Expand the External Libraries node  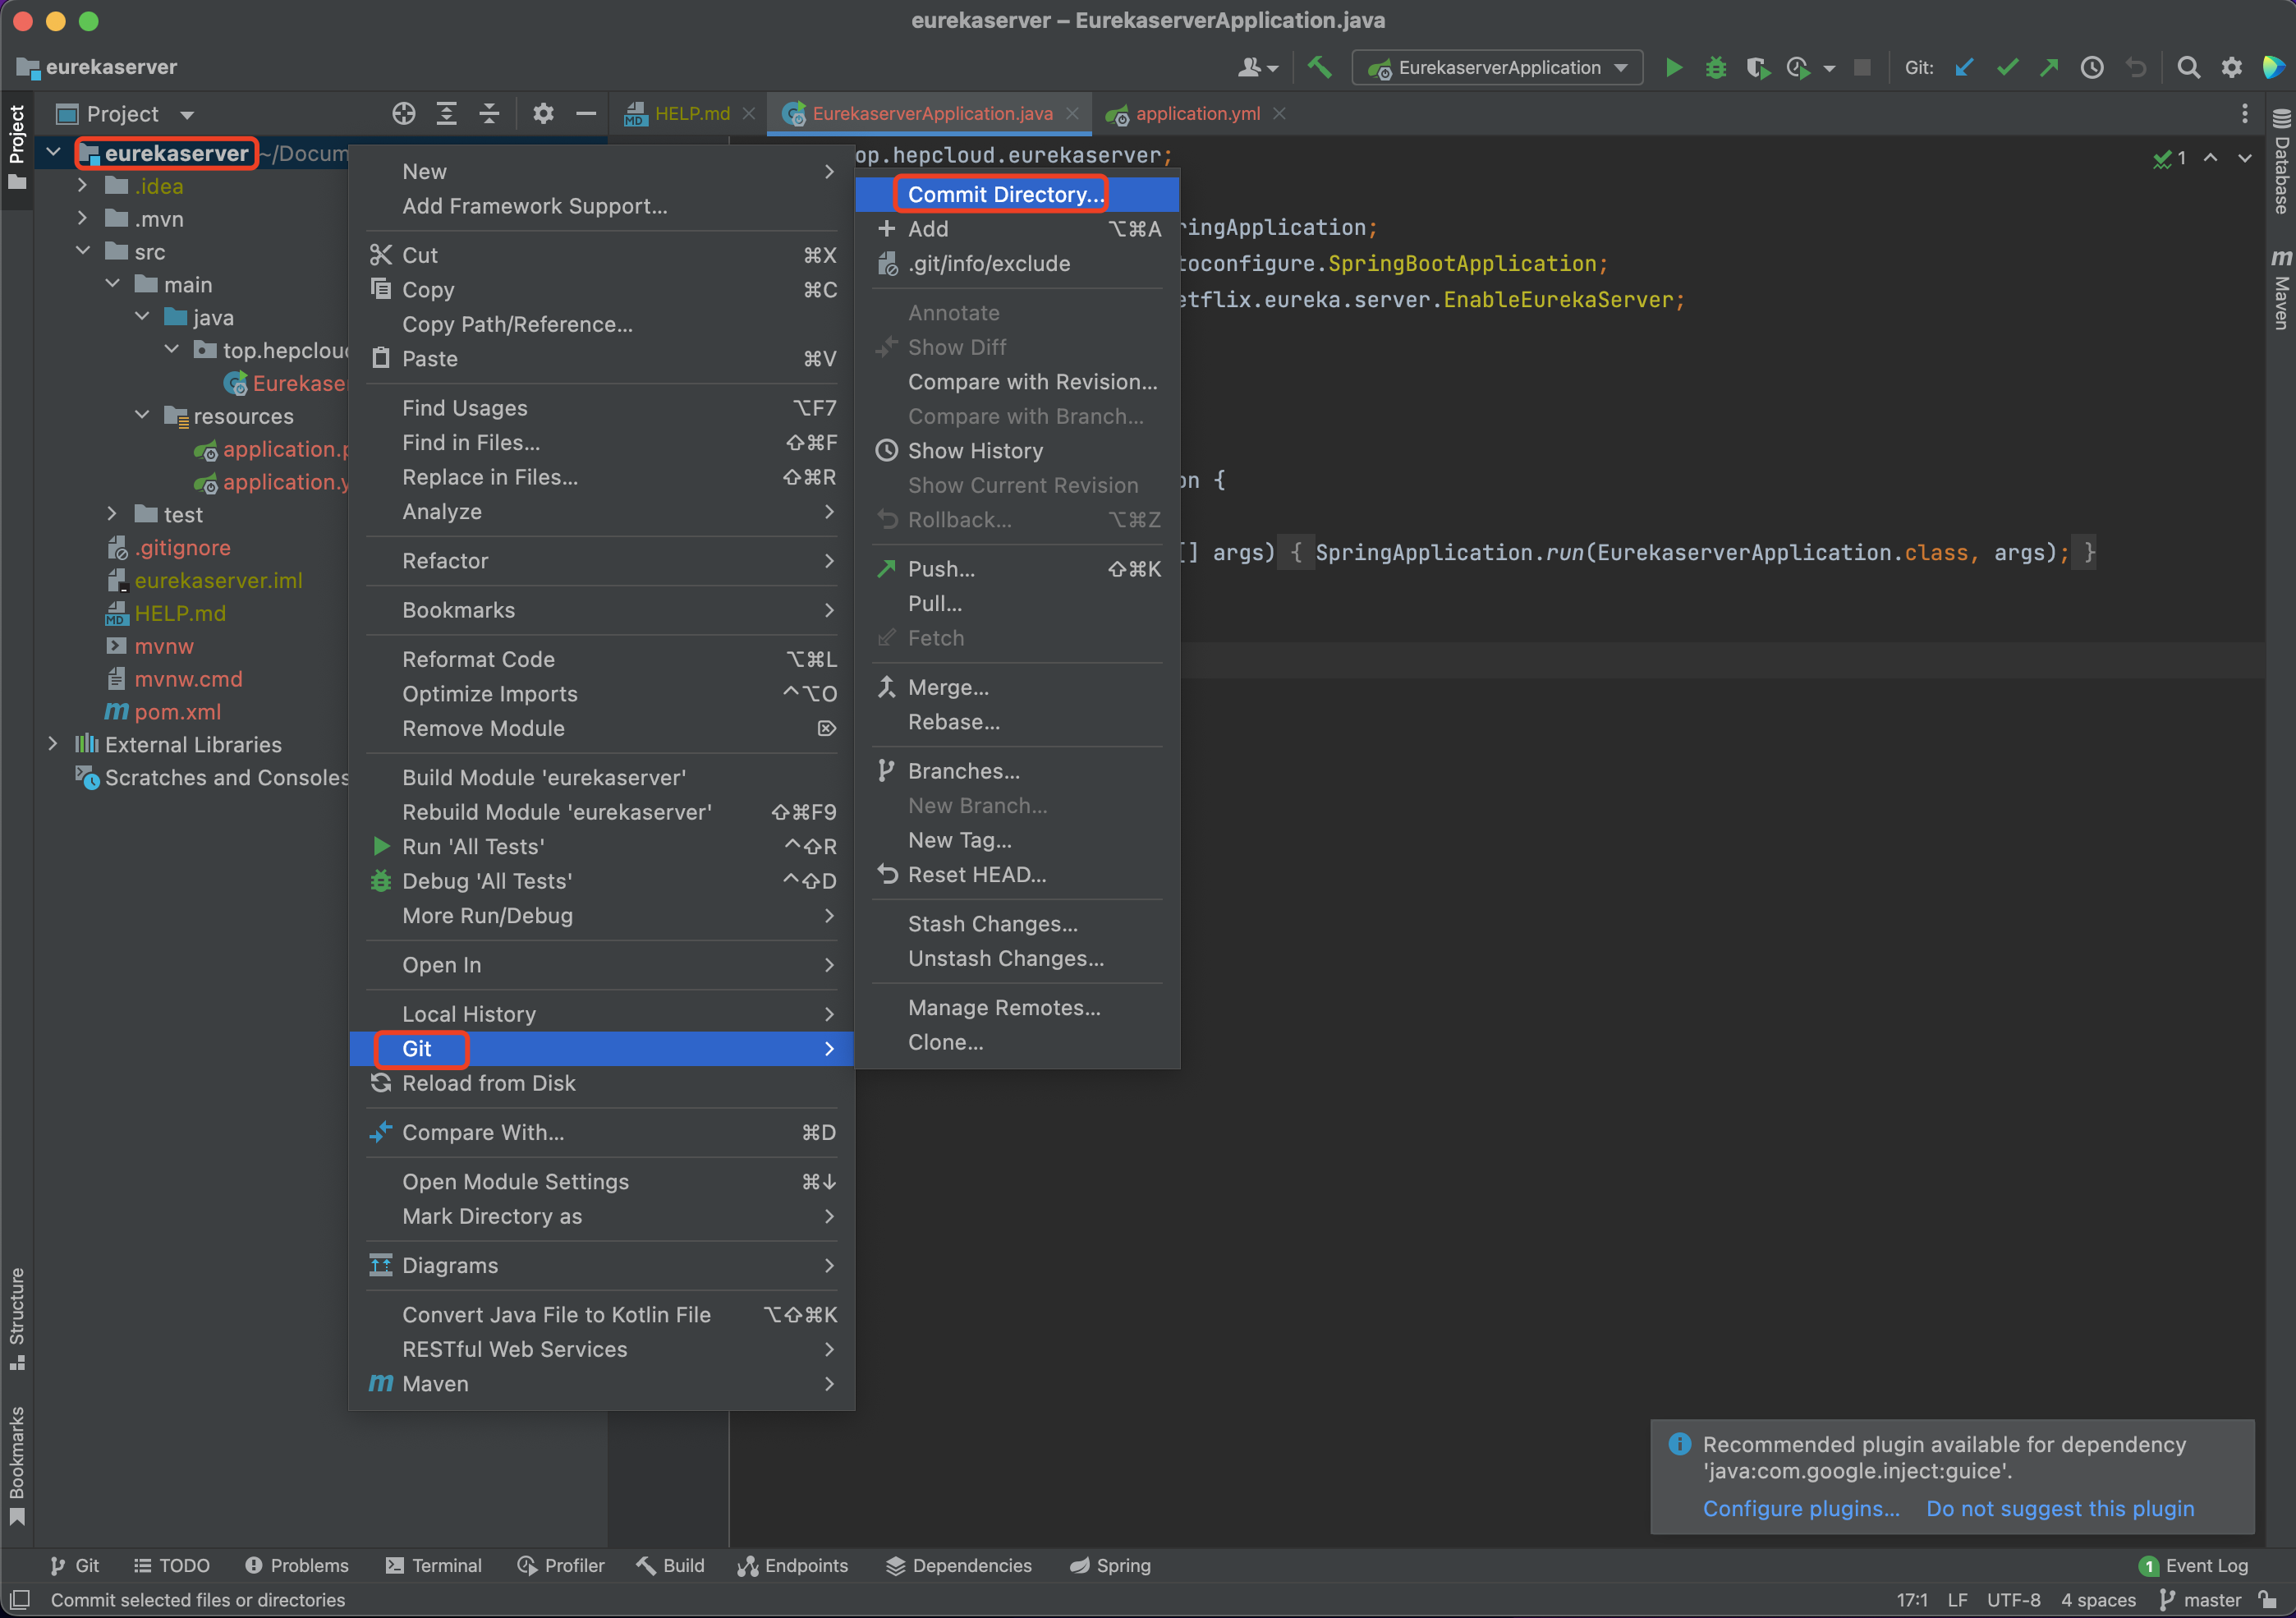point(53,744)
